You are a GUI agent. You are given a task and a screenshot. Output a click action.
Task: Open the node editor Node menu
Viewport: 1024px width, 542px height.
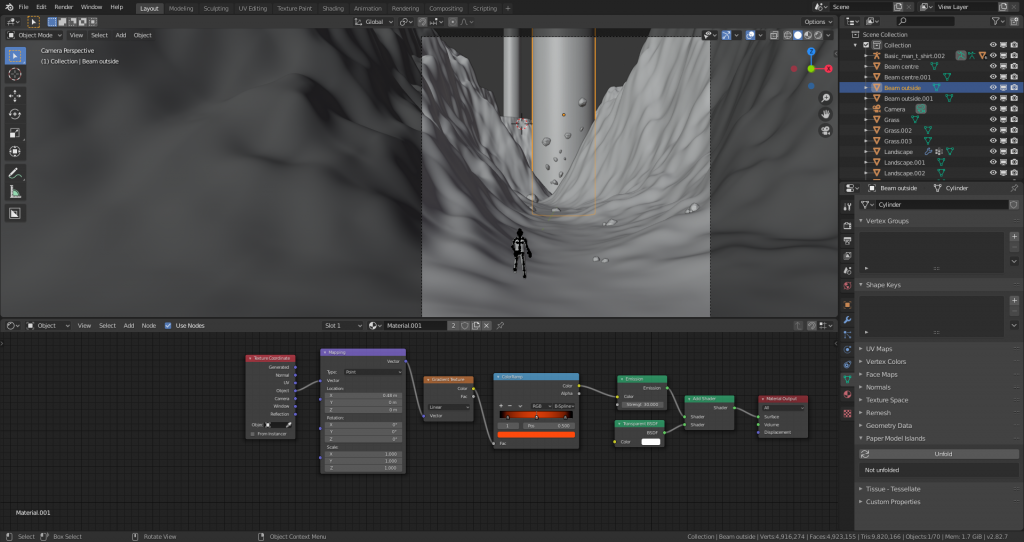(149, 325)
